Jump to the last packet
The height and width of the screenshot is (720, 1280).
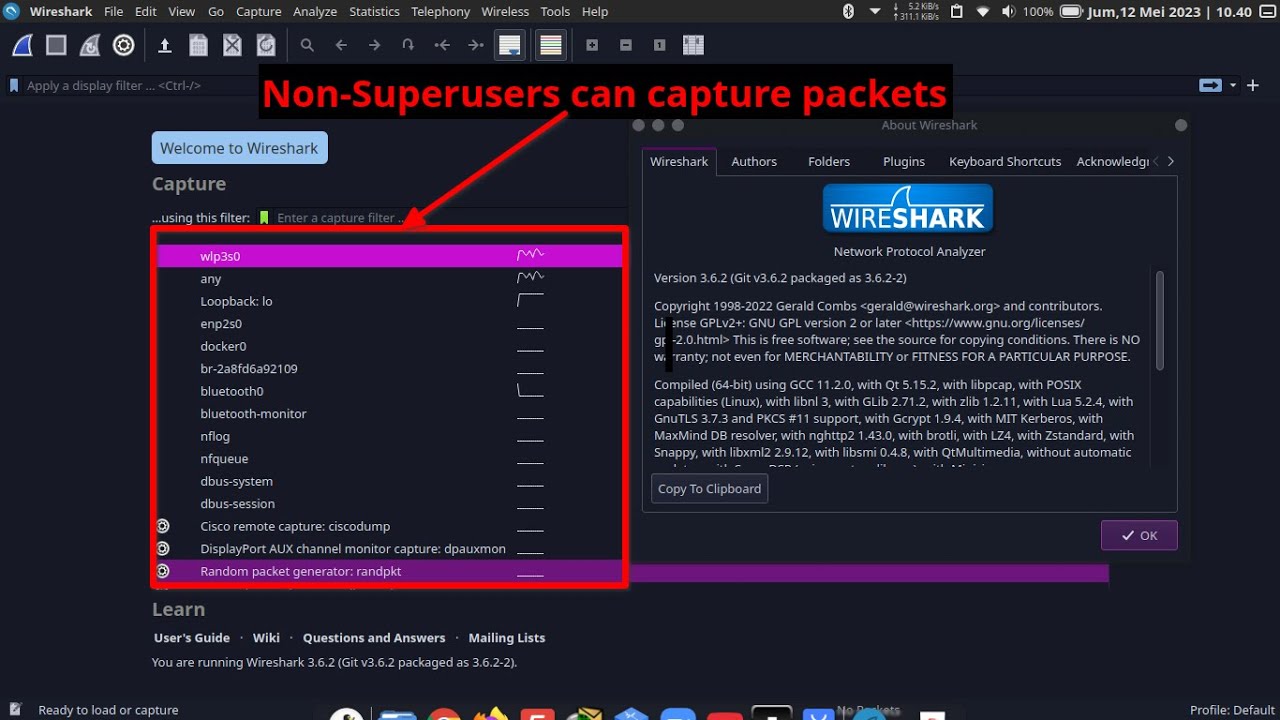pos(476,45)
